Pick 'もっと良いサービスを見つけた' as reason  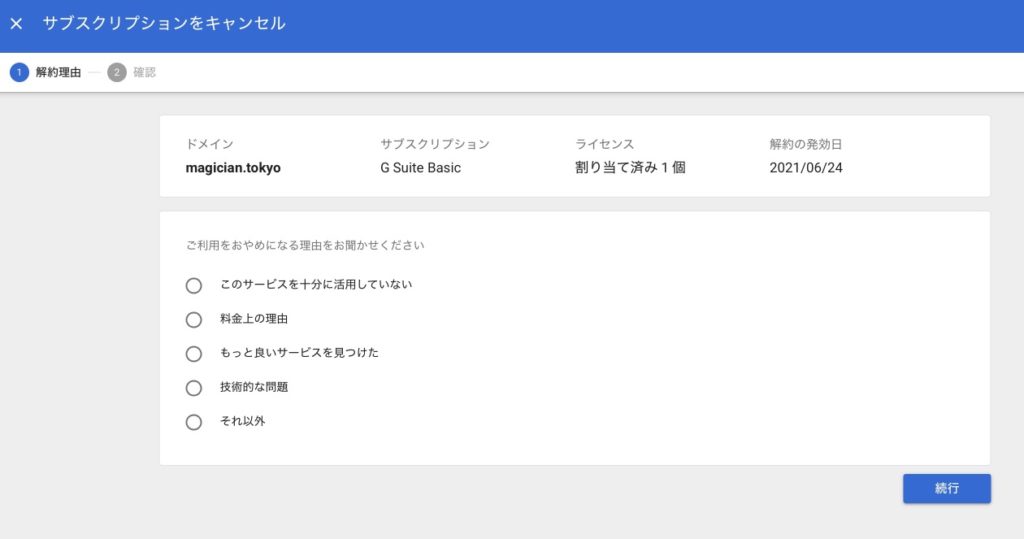pyautogui.click(x=194, y=354)
